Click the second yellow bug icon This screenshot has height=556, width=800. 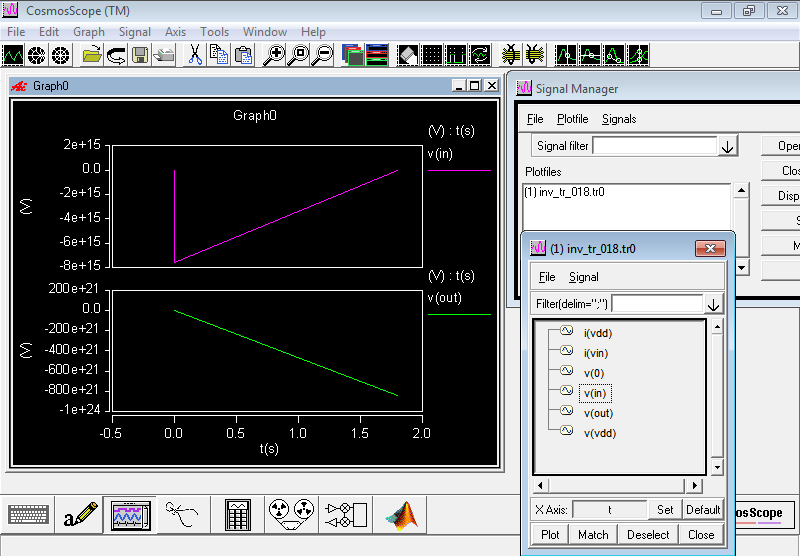[x=535, y=55]
